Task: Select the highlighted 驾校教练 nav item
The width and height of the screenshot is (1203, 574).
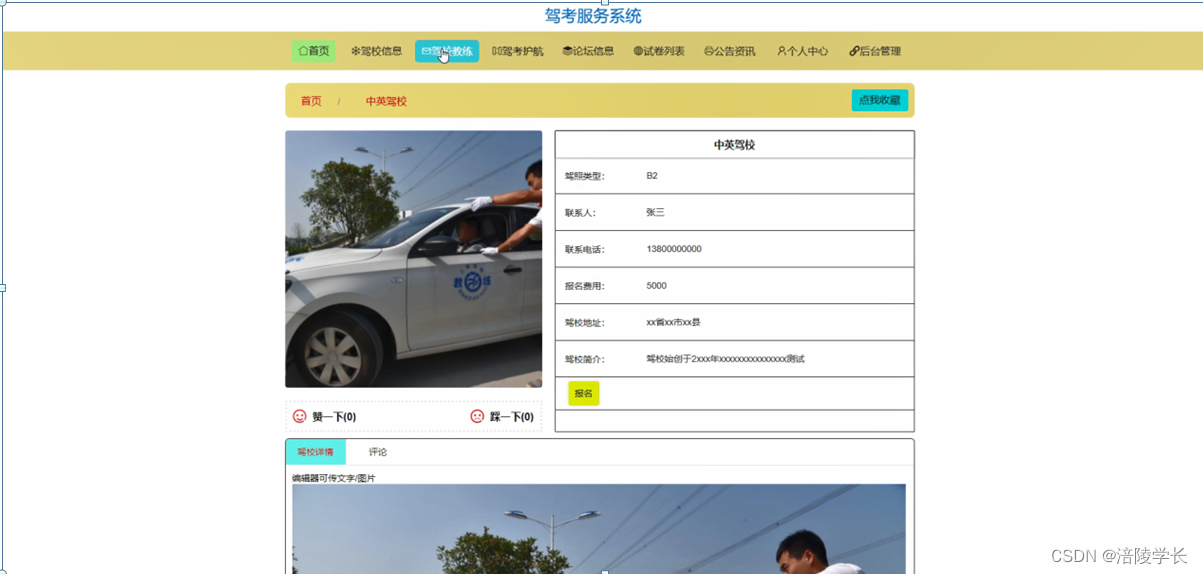Action: (447, 51)
